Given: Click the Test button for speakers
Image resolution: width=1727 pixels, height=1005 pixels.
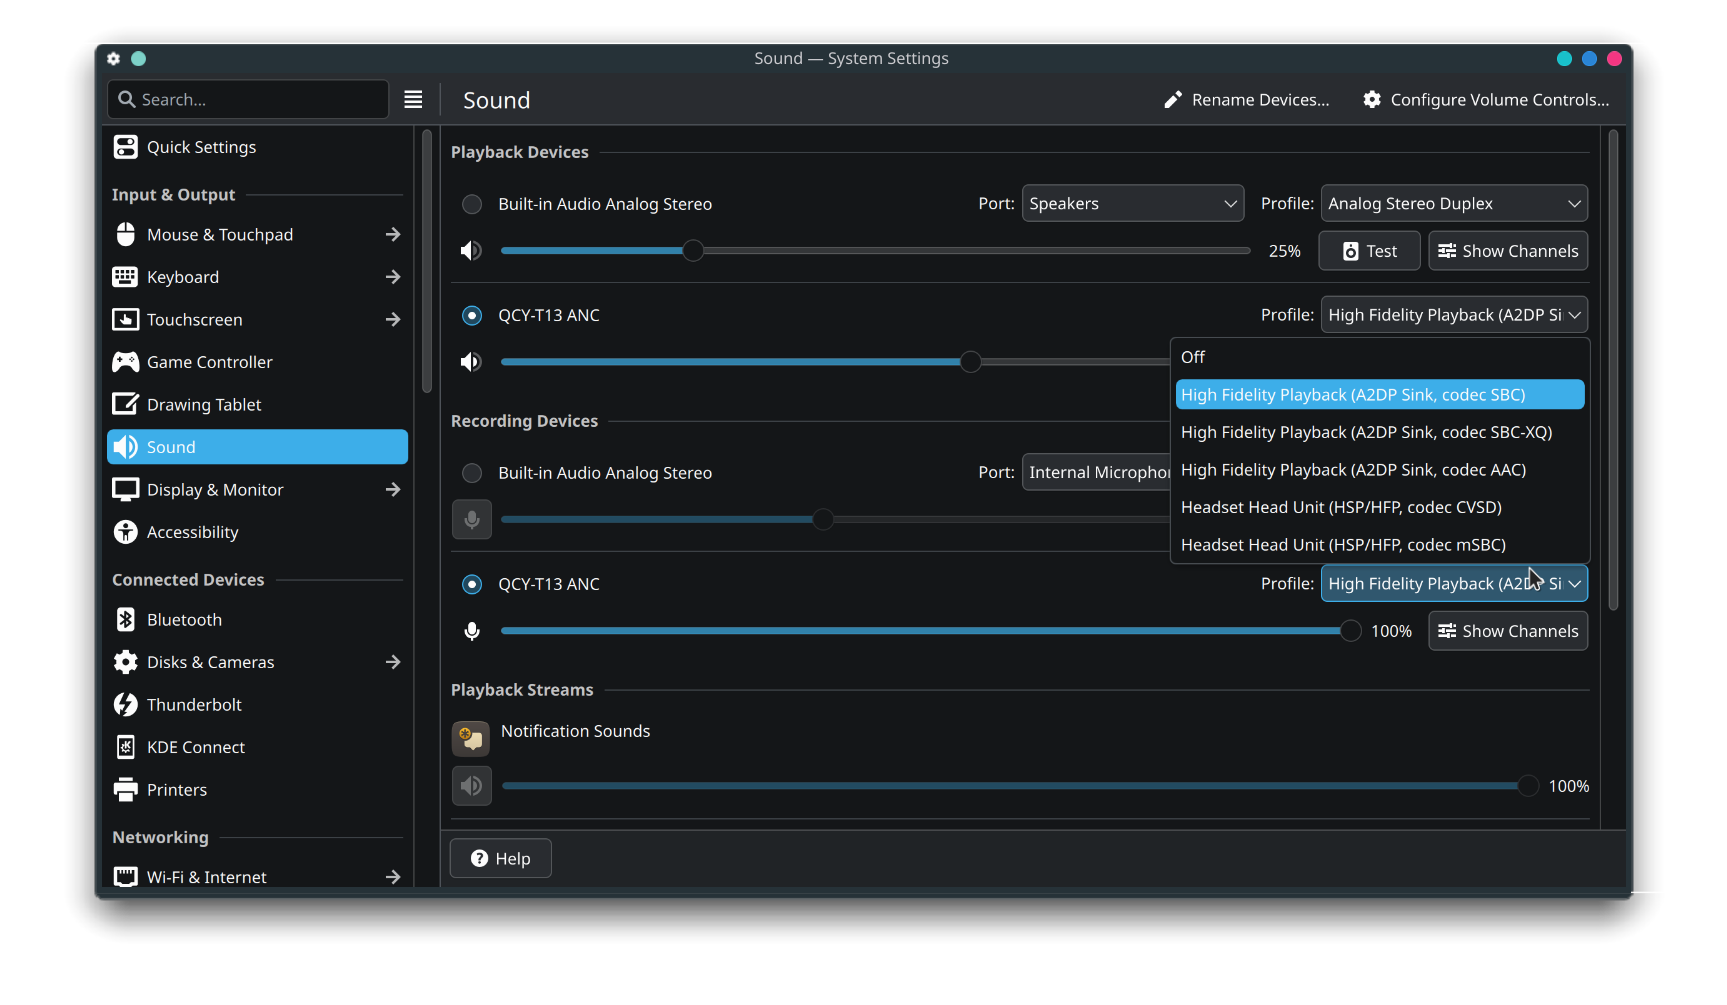Looking at the screenshot, I should click(x=1369, y=251).
